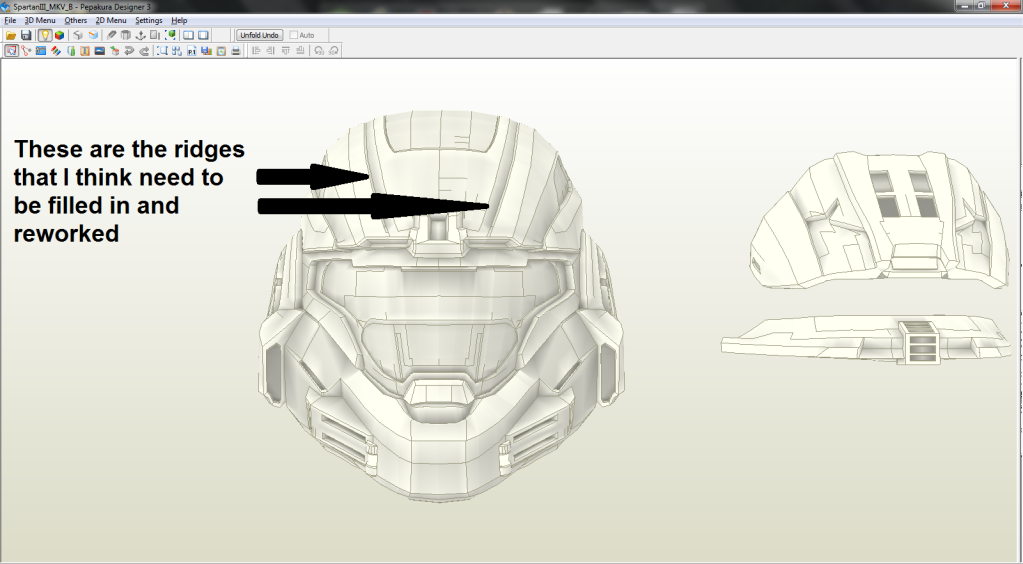Pick the striped edge color tool icon
Viewport: 1023px width, 564px height.
[56, 51]
